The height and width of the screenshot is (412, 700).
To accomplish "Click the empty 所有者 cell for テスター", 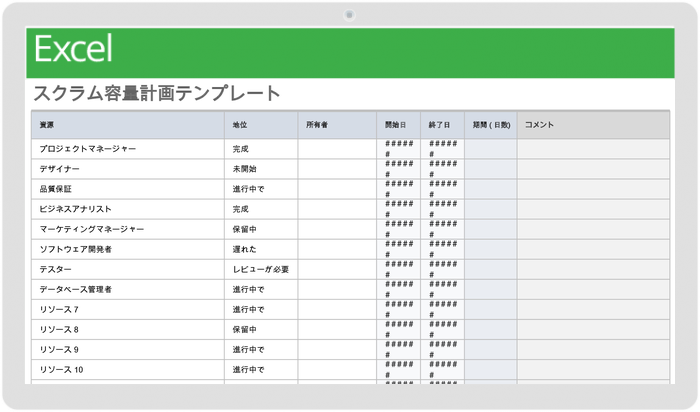I will (338, 269).
